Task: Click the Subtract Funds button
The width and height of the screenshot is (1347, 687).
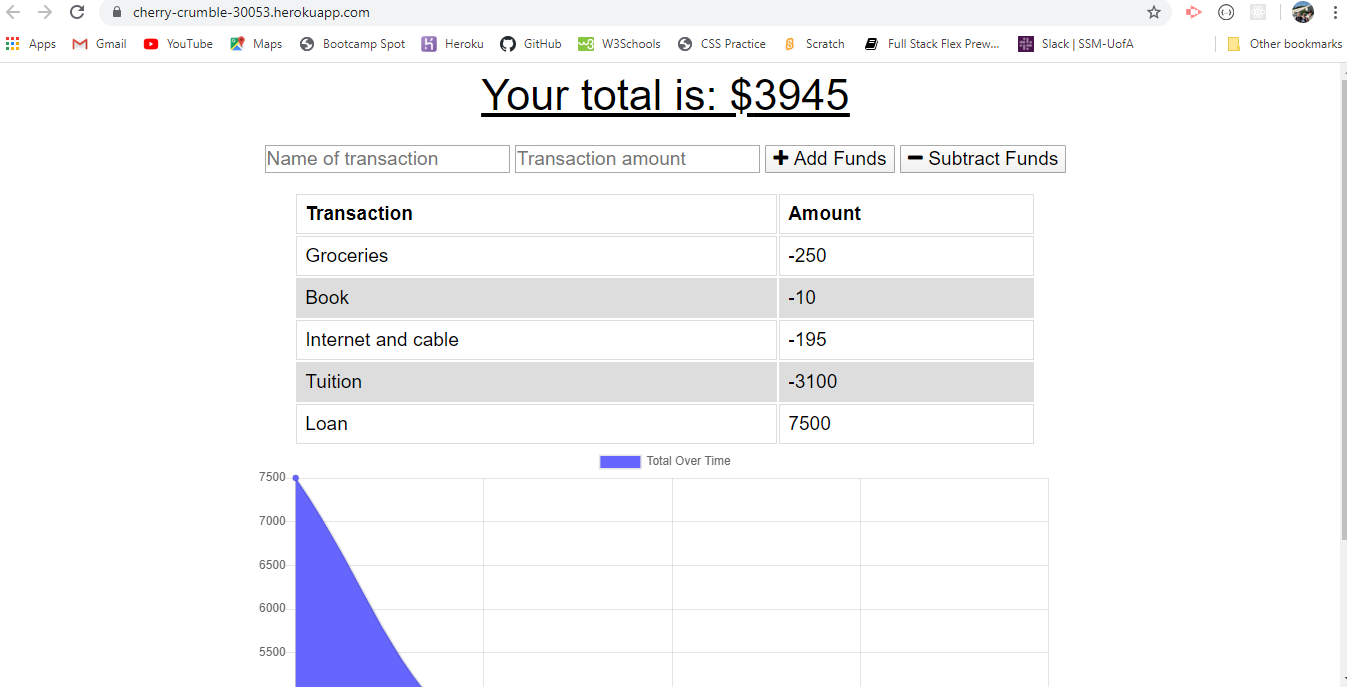Action: (x=981, y=158)
